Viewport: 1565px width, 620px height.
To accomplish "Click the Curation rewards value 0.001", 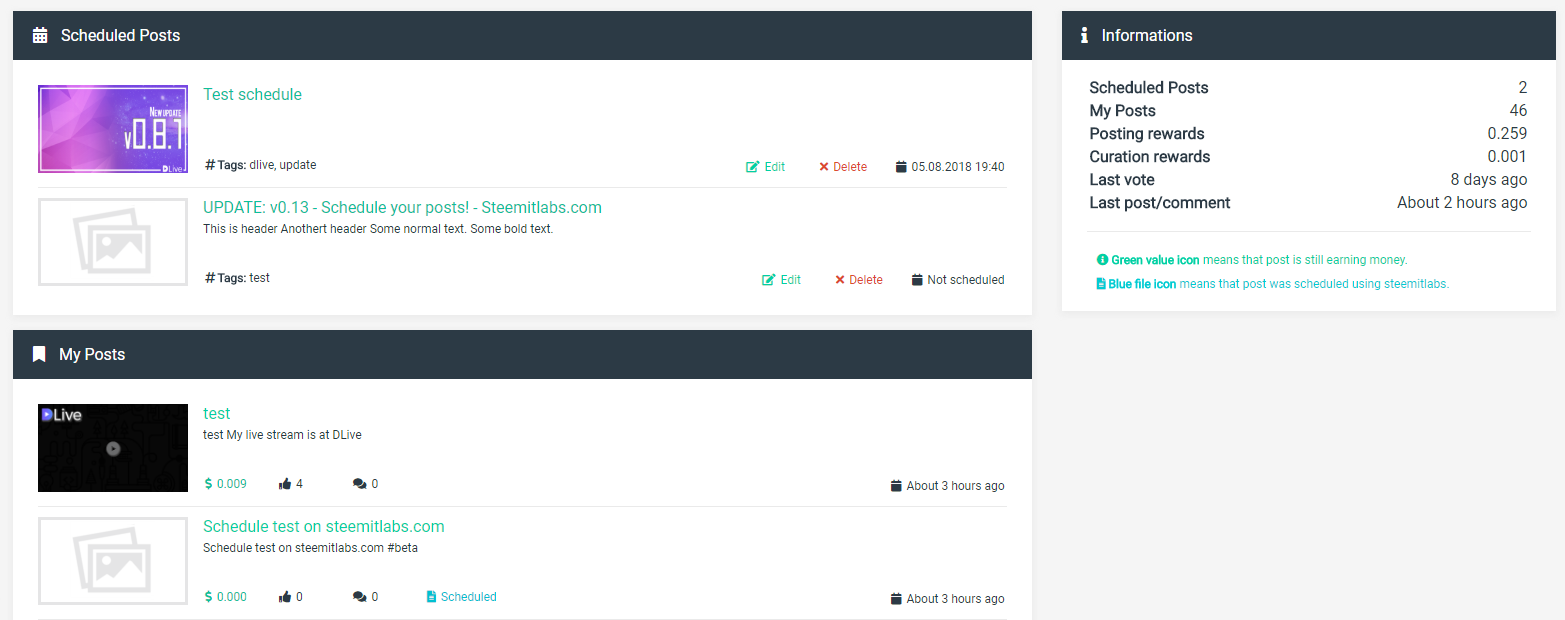I will 1507,157.
